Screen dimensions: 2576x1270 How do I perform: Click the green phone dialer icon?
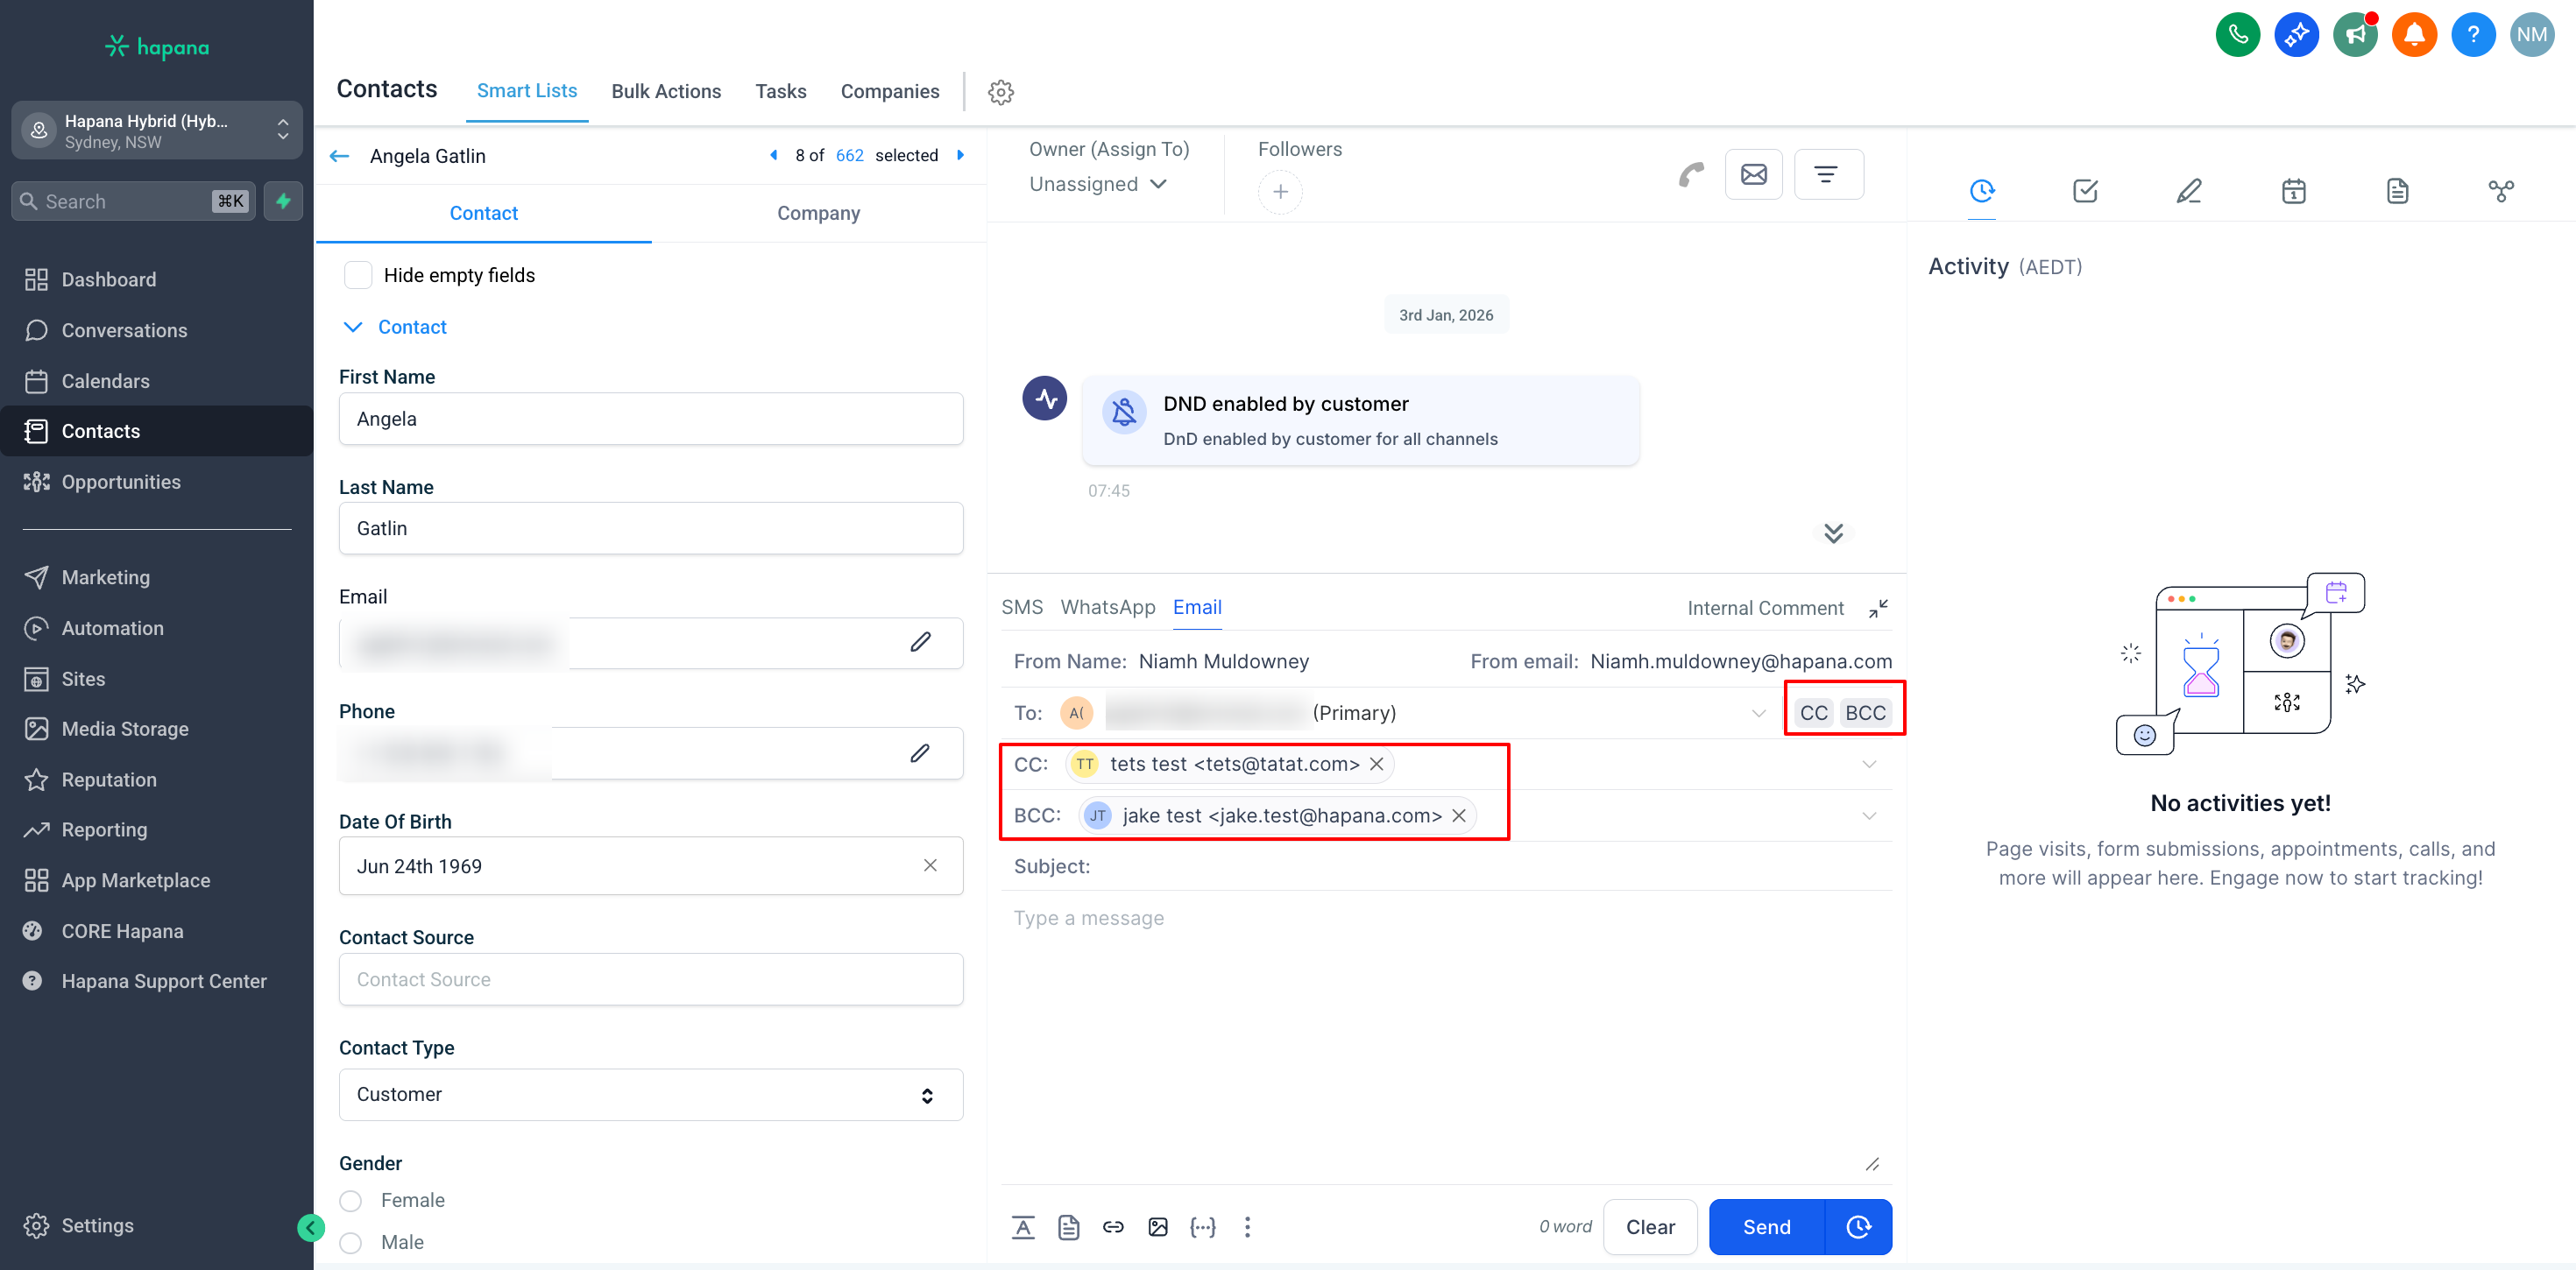[x=2237, y=35]
